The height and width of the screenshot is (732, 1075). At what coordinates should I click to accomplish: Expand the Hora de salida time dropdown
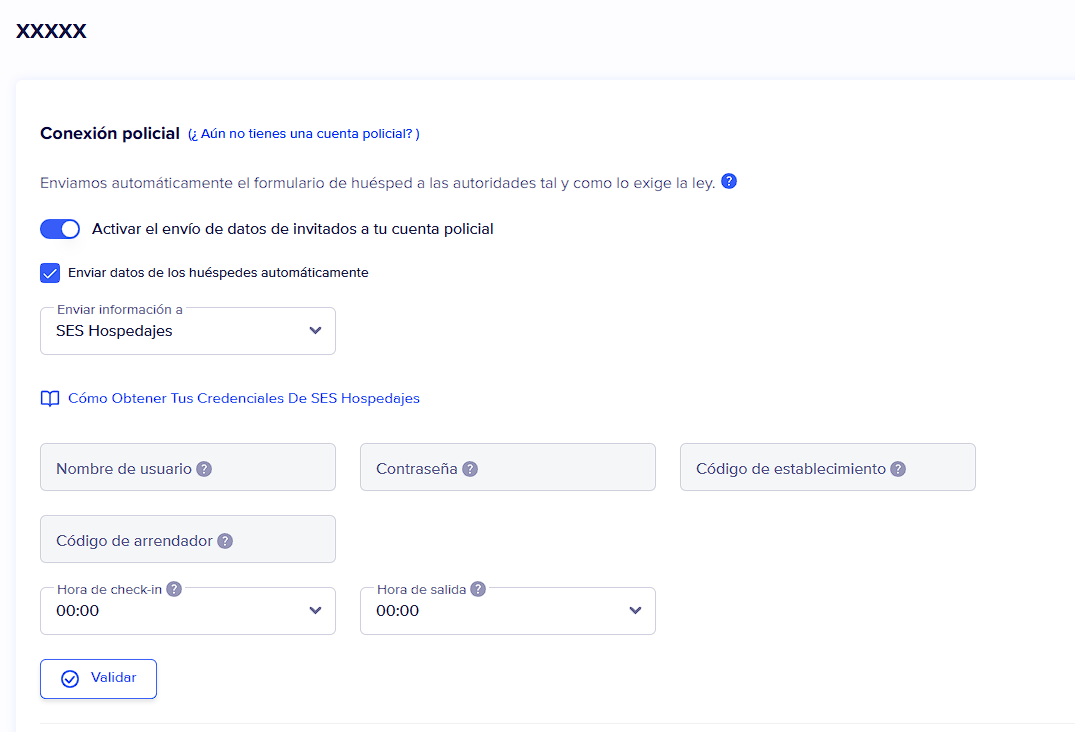(508, 611)
